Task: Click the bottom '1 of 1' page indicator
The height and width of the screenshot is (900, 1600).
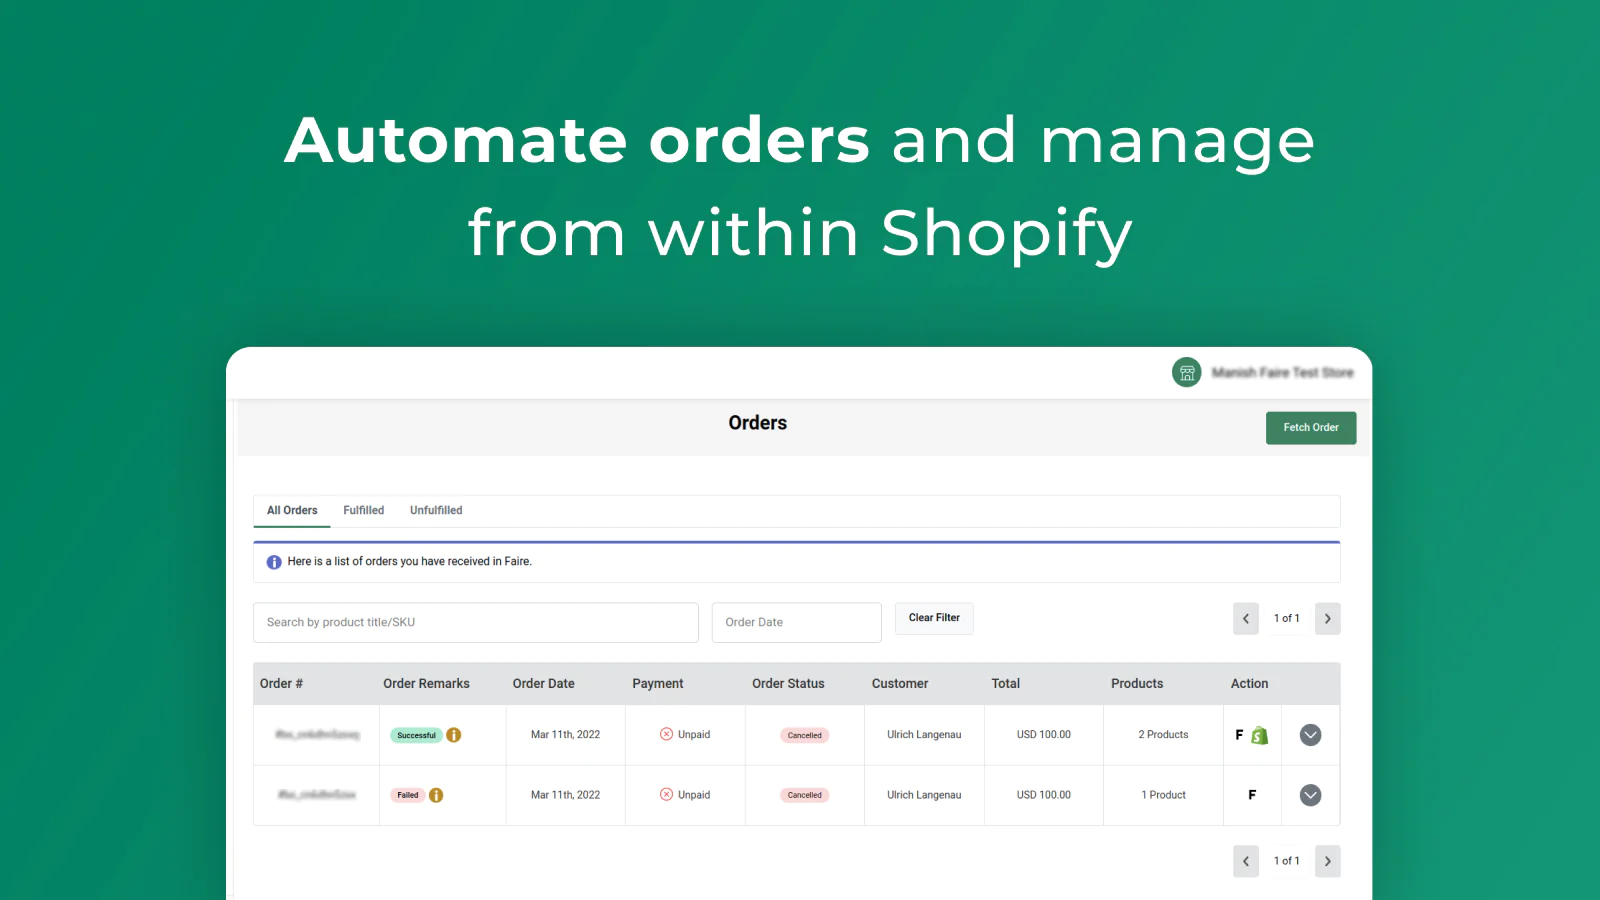Action: point(1287,861)
